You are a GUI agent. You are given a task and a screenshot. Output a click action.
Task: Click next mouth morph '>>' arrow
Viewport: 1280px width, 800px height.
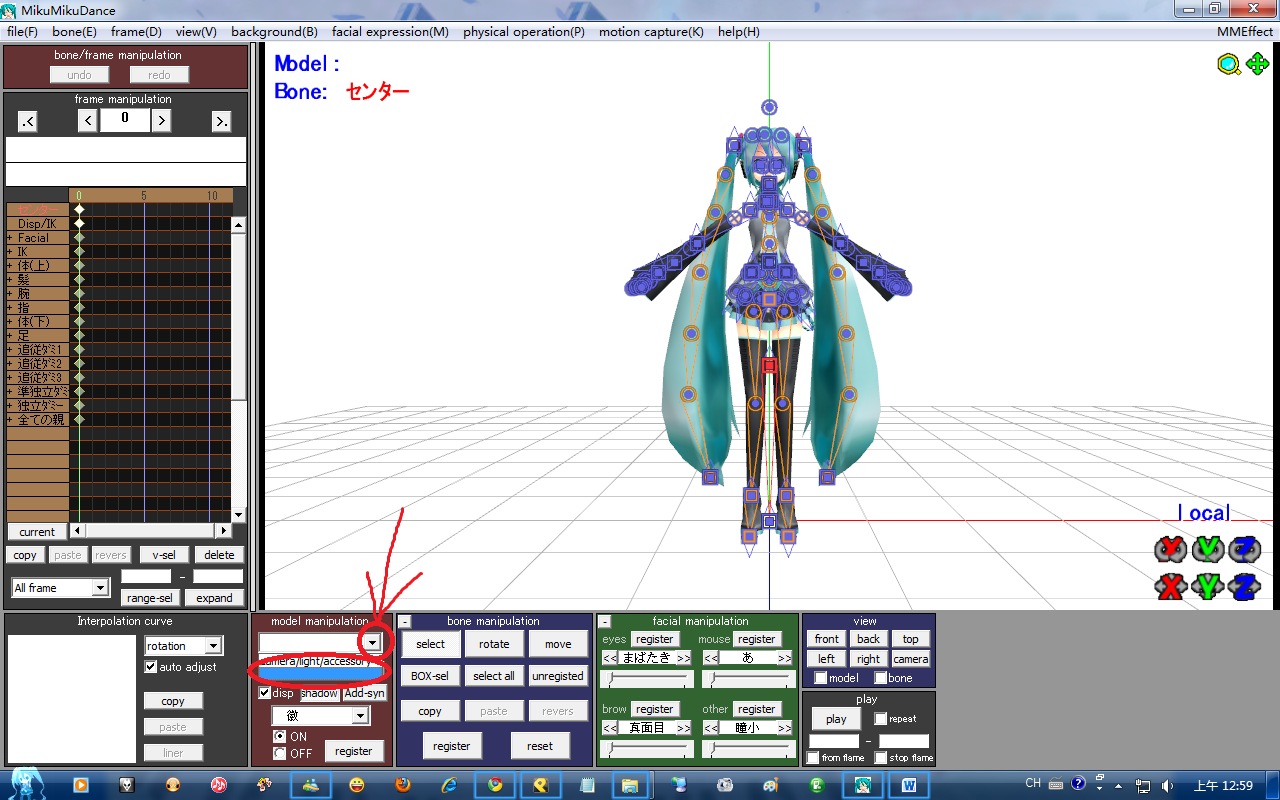point(784,658)
